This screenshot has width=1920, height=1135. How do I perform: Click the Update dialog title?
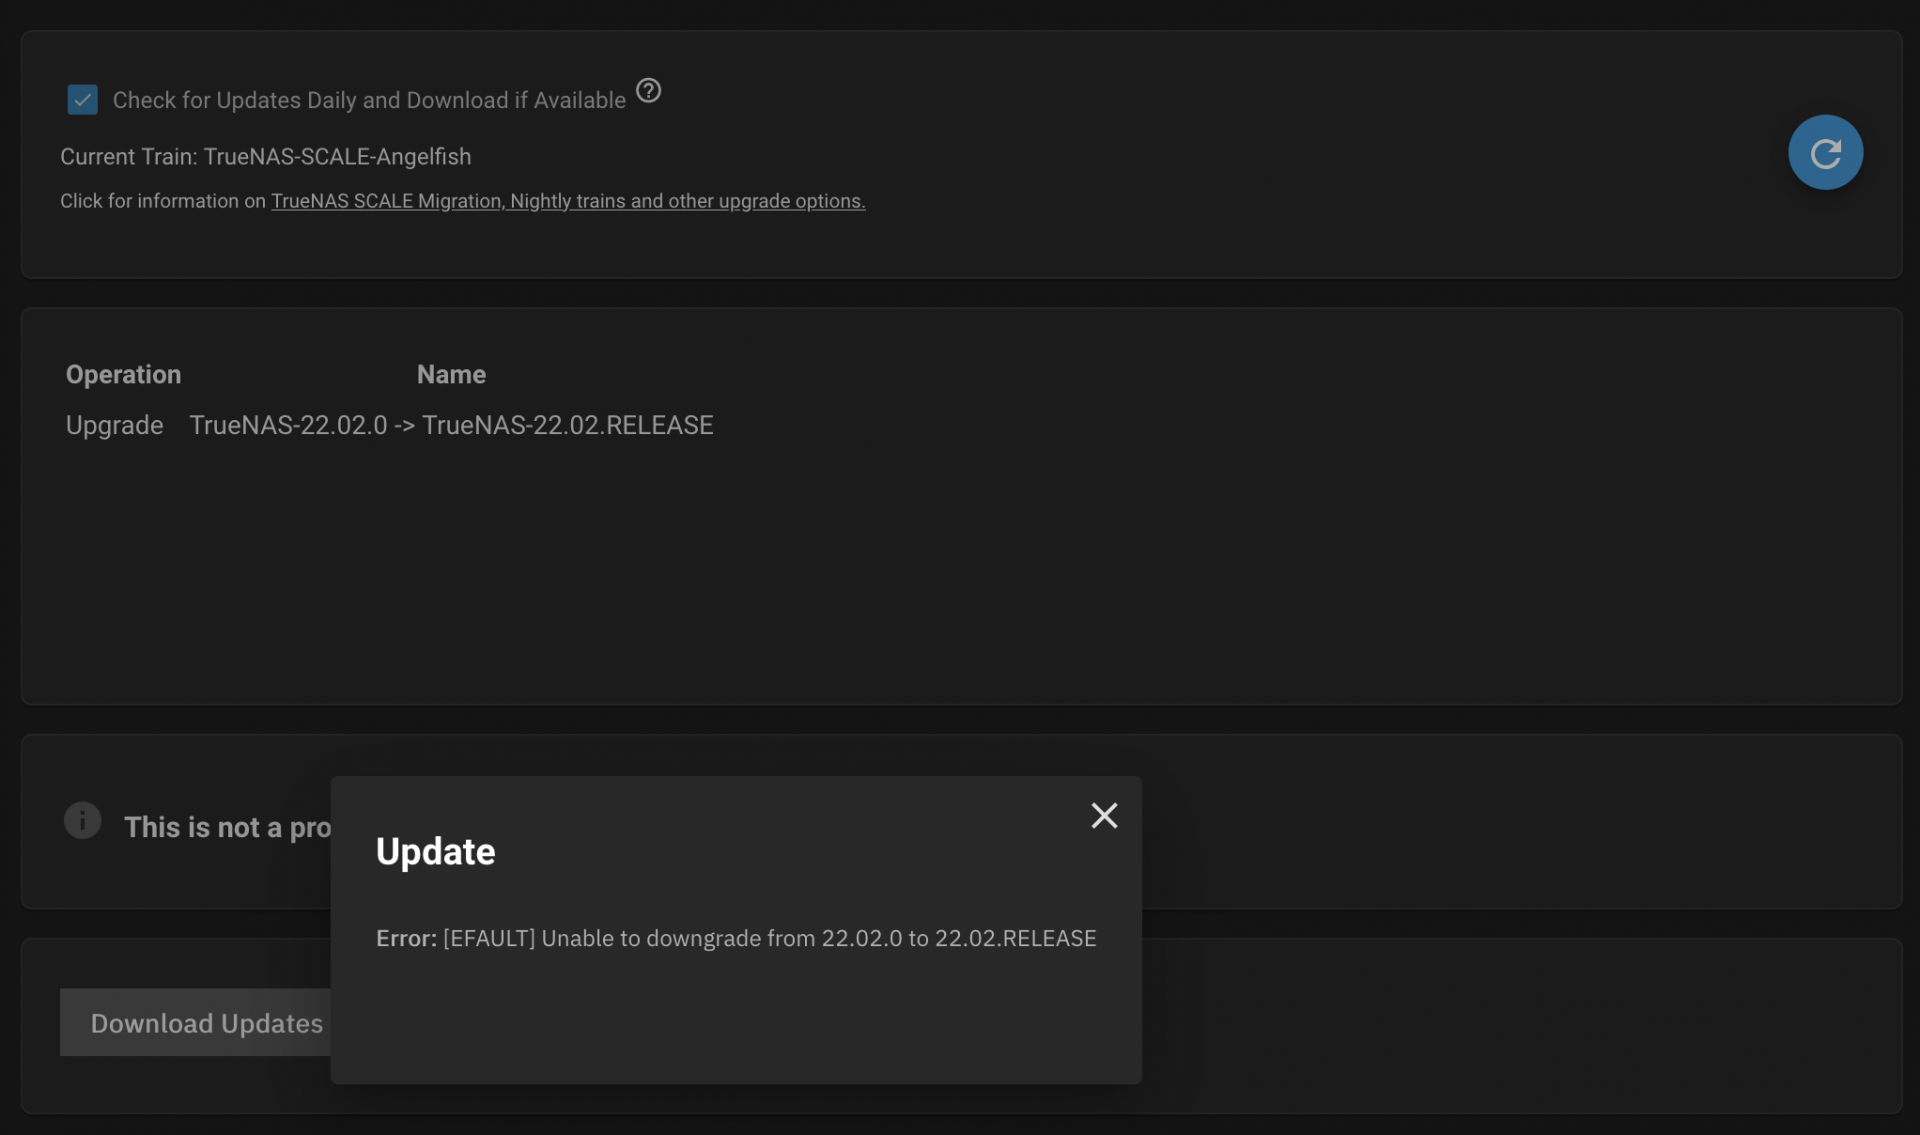click(435, 852)
